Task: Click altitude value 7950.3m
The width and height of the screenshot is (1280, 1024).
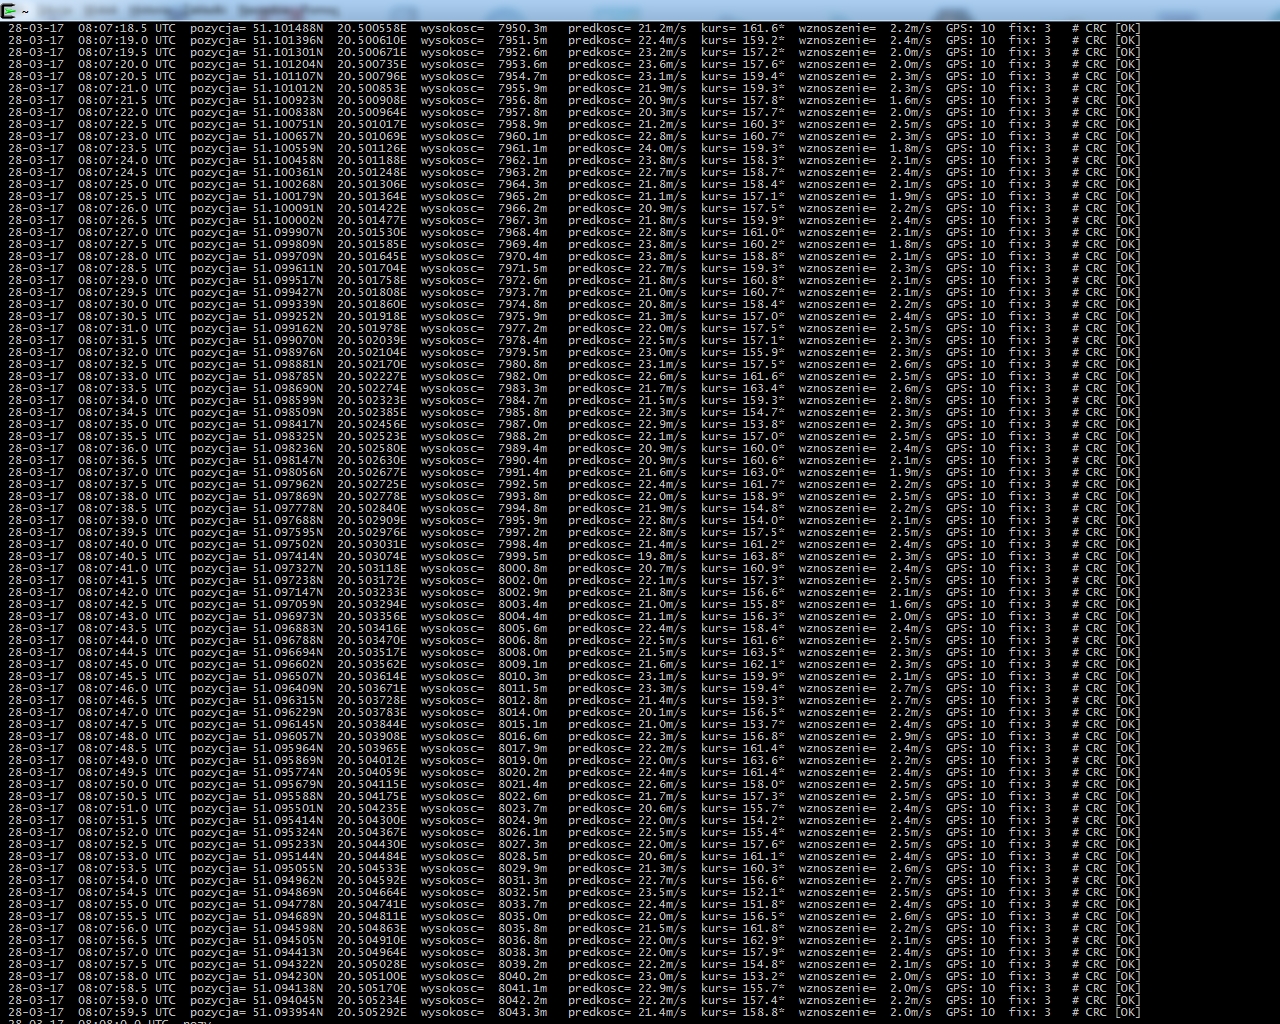Action: tap(523, 28)
